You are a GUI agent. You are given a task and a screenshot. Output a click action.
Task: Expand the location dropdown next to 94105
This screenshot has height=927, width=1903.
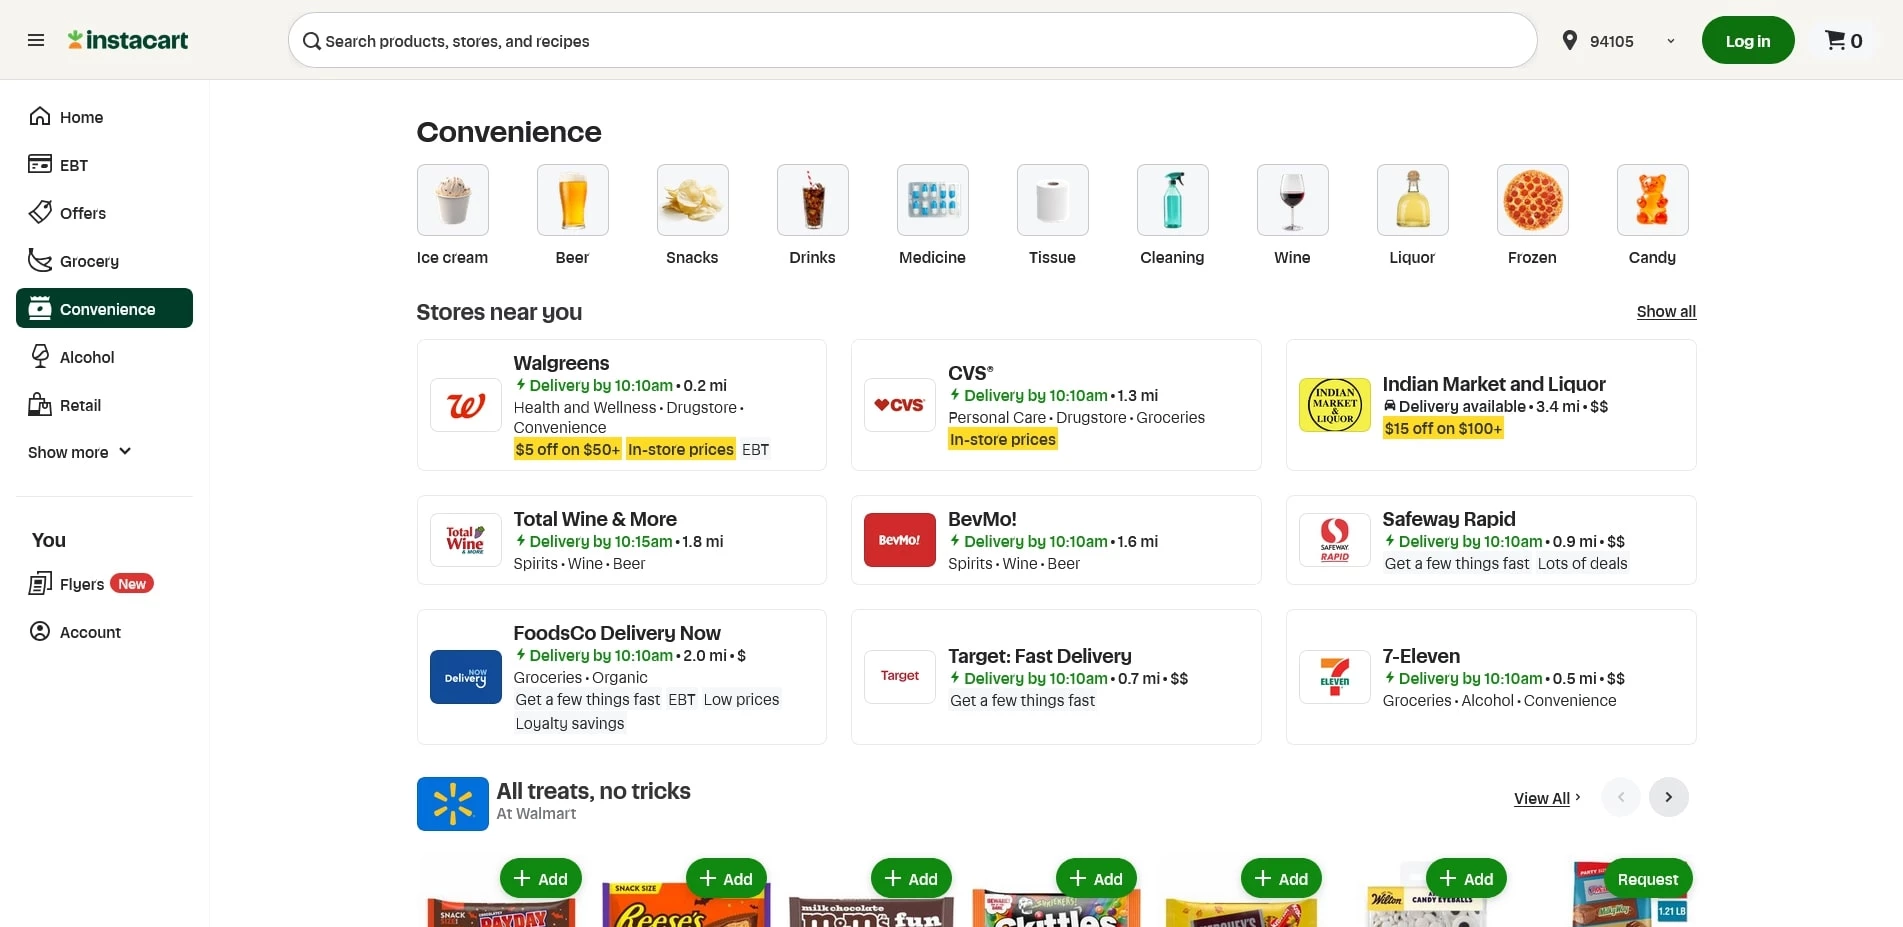pyautogui.click(x=1670, y=41)
